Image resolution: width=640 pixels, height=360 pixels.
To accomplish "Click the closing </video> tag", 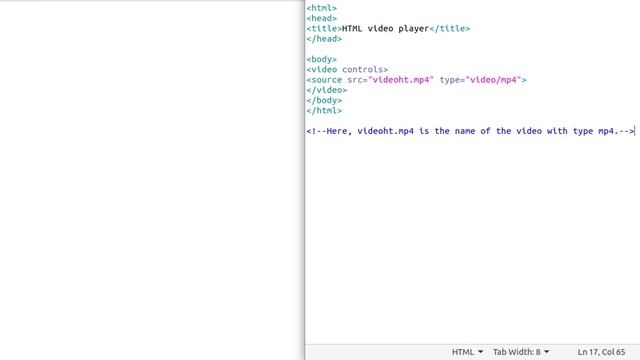I will (x=327, y=90).
